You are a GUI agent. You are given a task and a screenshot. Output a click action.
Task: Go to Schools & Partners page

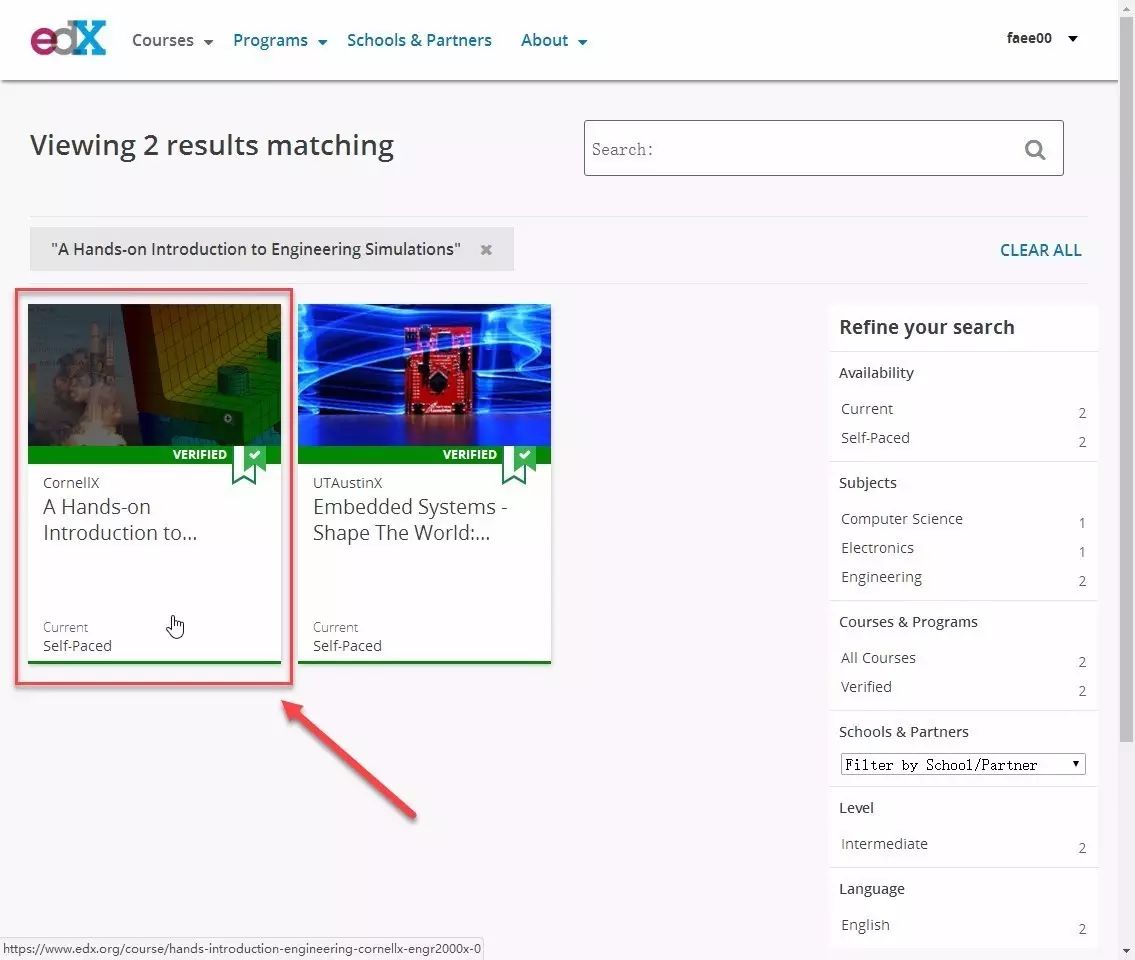click(x=419, y=41)
